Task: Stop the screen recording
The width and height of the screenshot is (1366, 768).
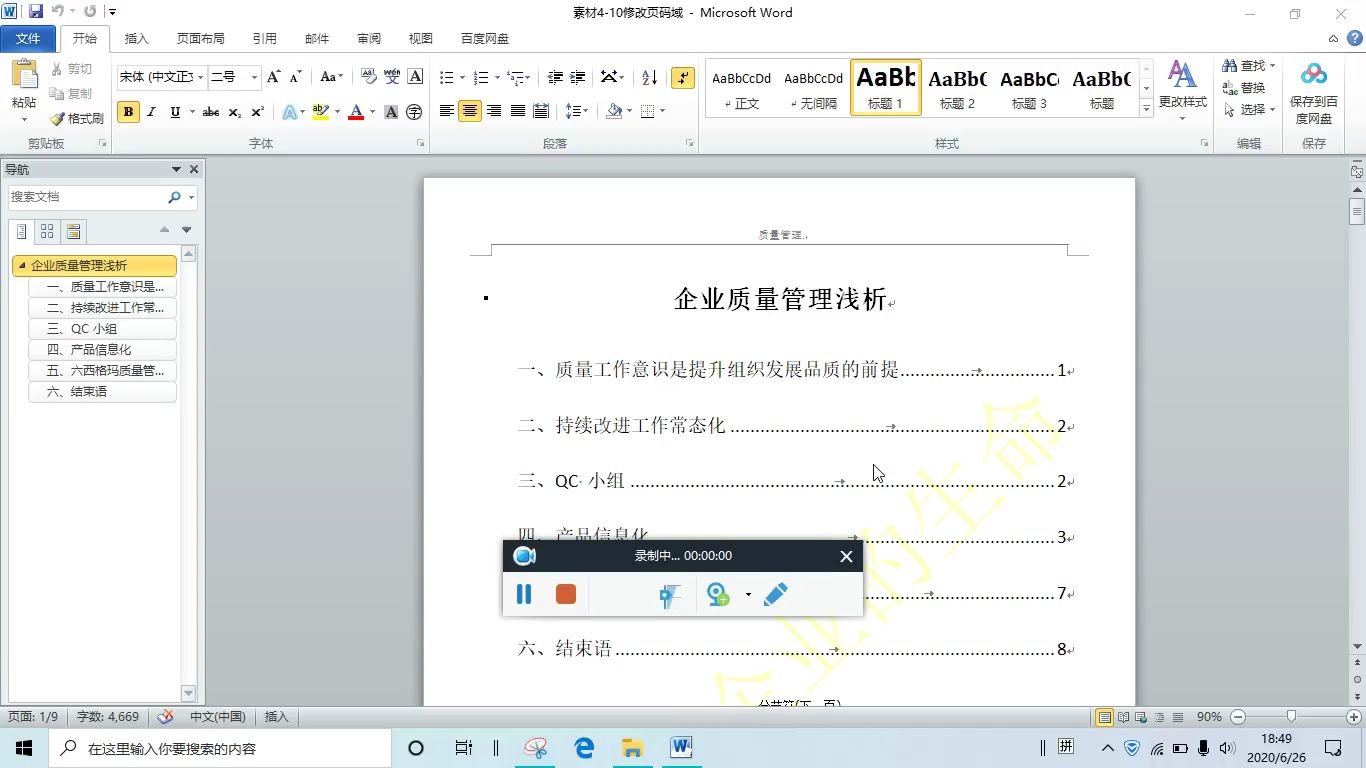Action: coord(566,595)
